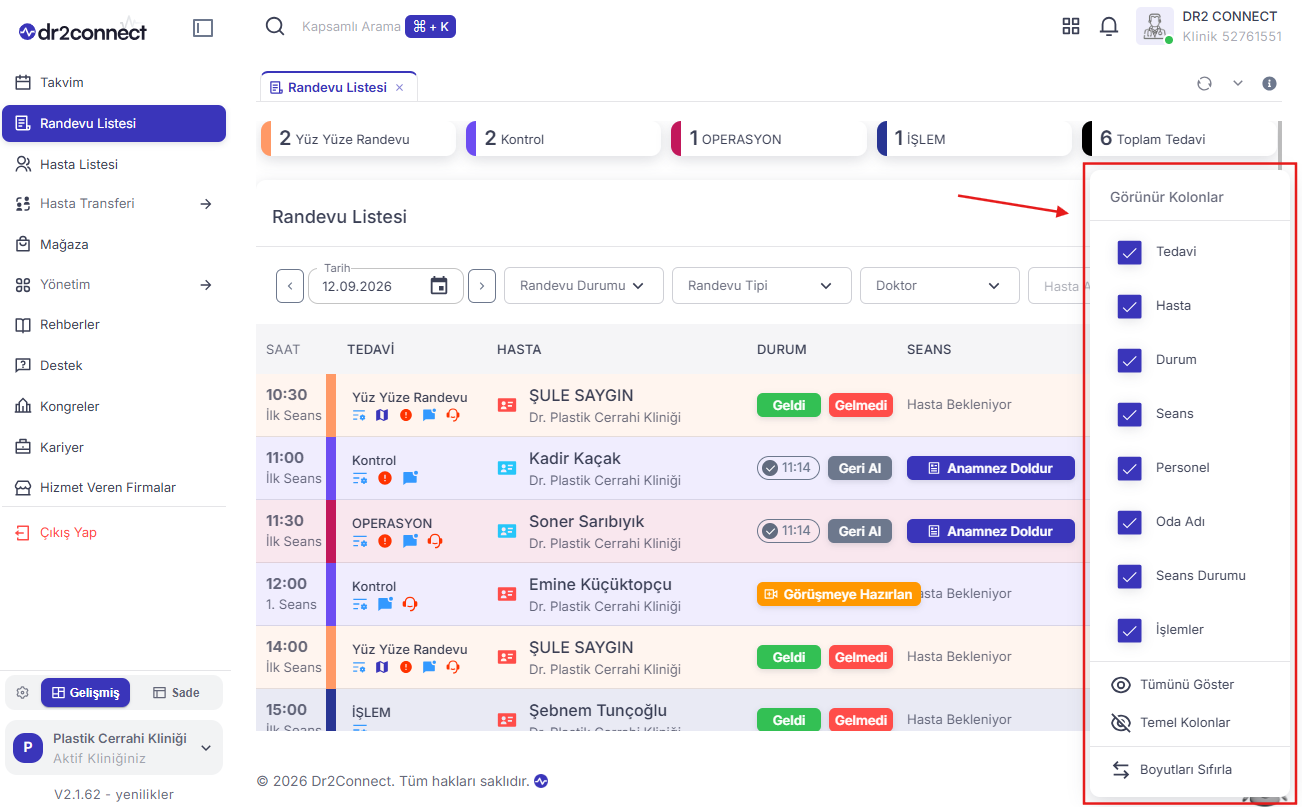Switch to Sade view mode

coord(176,692)
